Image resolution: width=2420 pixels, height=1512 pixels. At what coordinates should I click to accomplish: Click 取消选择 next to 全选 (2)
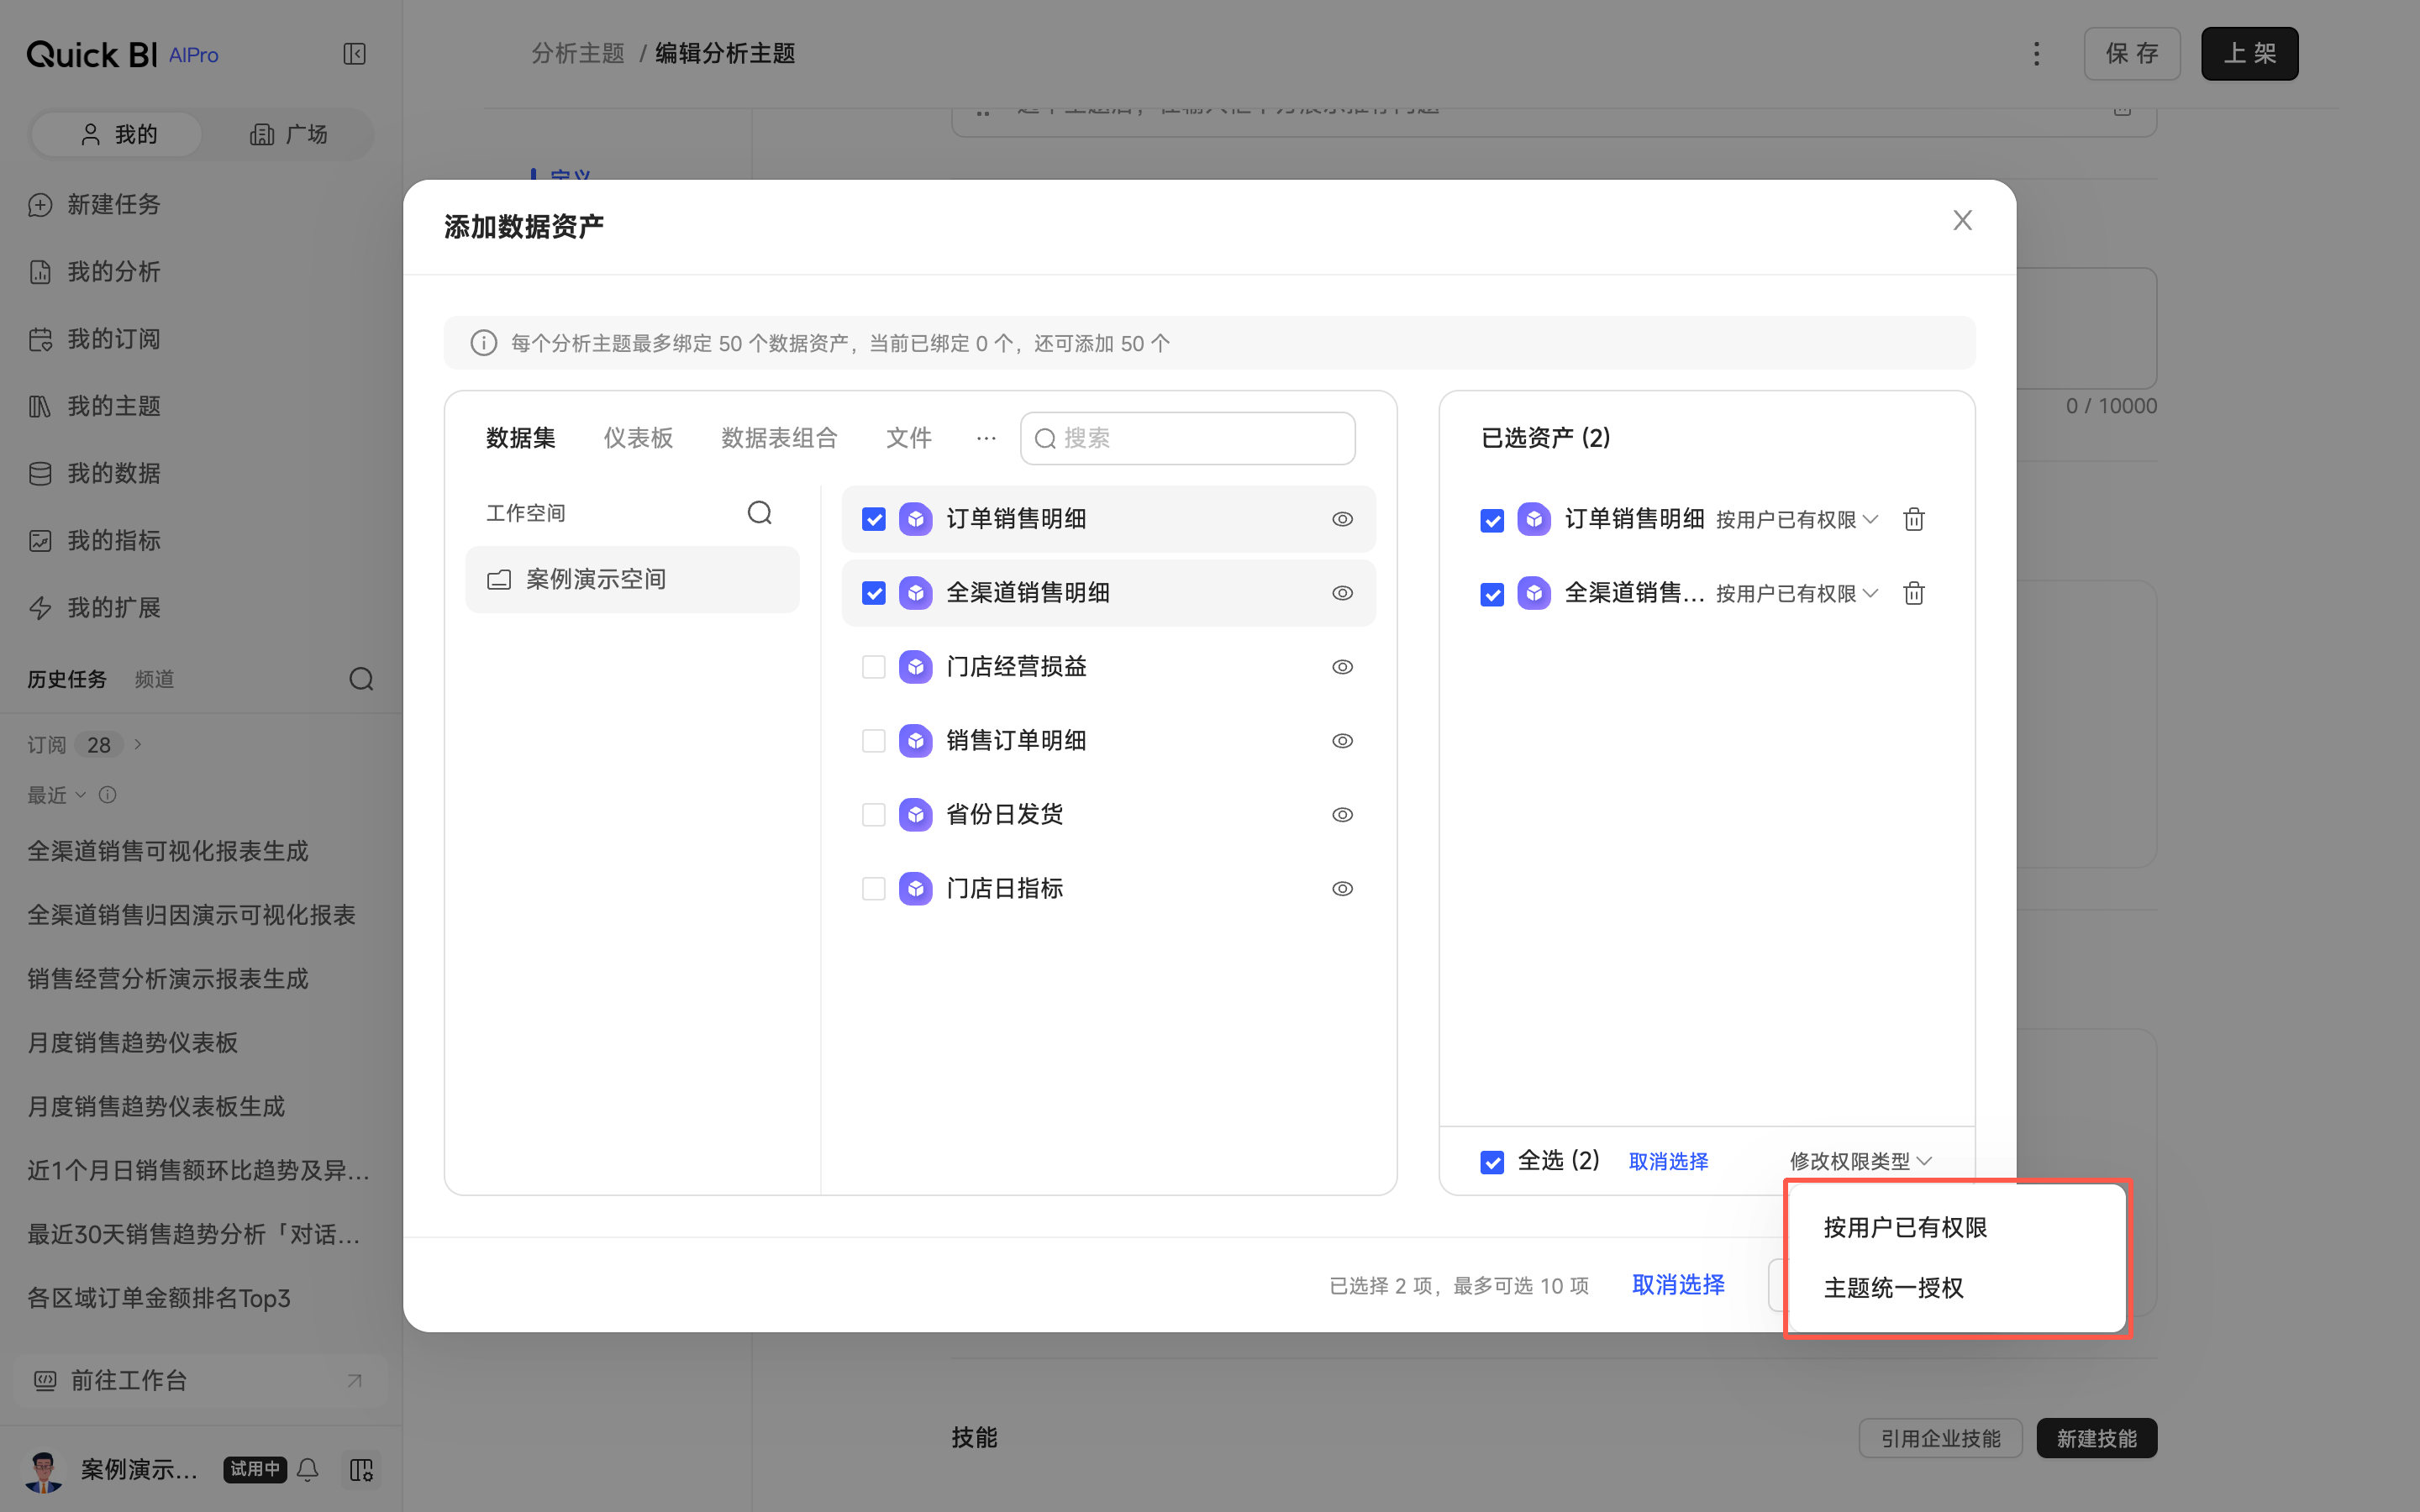(x=1668, y=1161)
